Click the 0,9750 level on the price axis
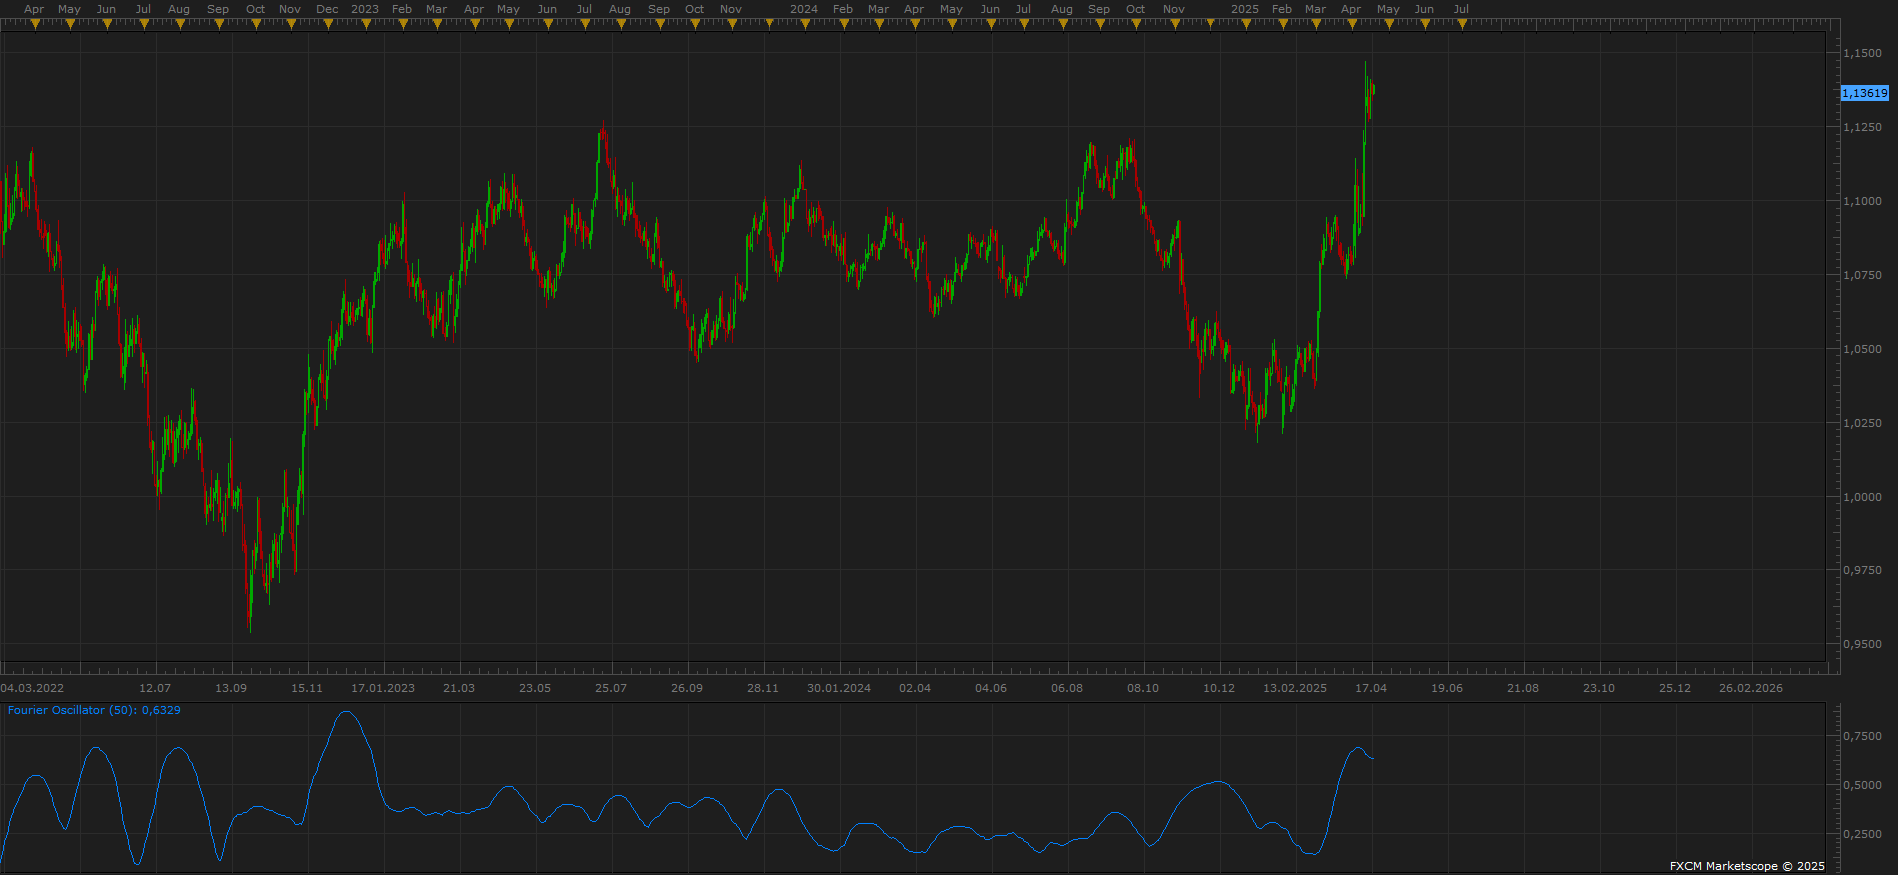The width and height of the screenshot is (1898, 875). [1862, 570]
